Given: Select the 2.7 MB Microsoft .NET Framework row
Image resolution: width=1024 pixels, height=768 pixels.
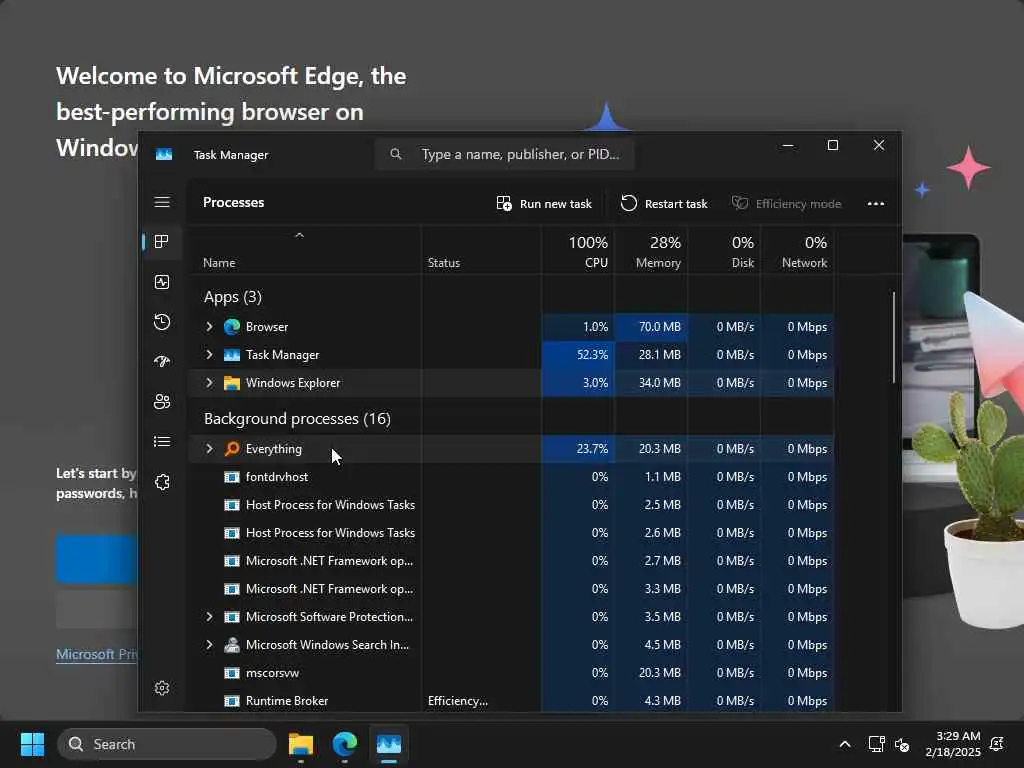Looking at the screenshot, I should (511, 561).
